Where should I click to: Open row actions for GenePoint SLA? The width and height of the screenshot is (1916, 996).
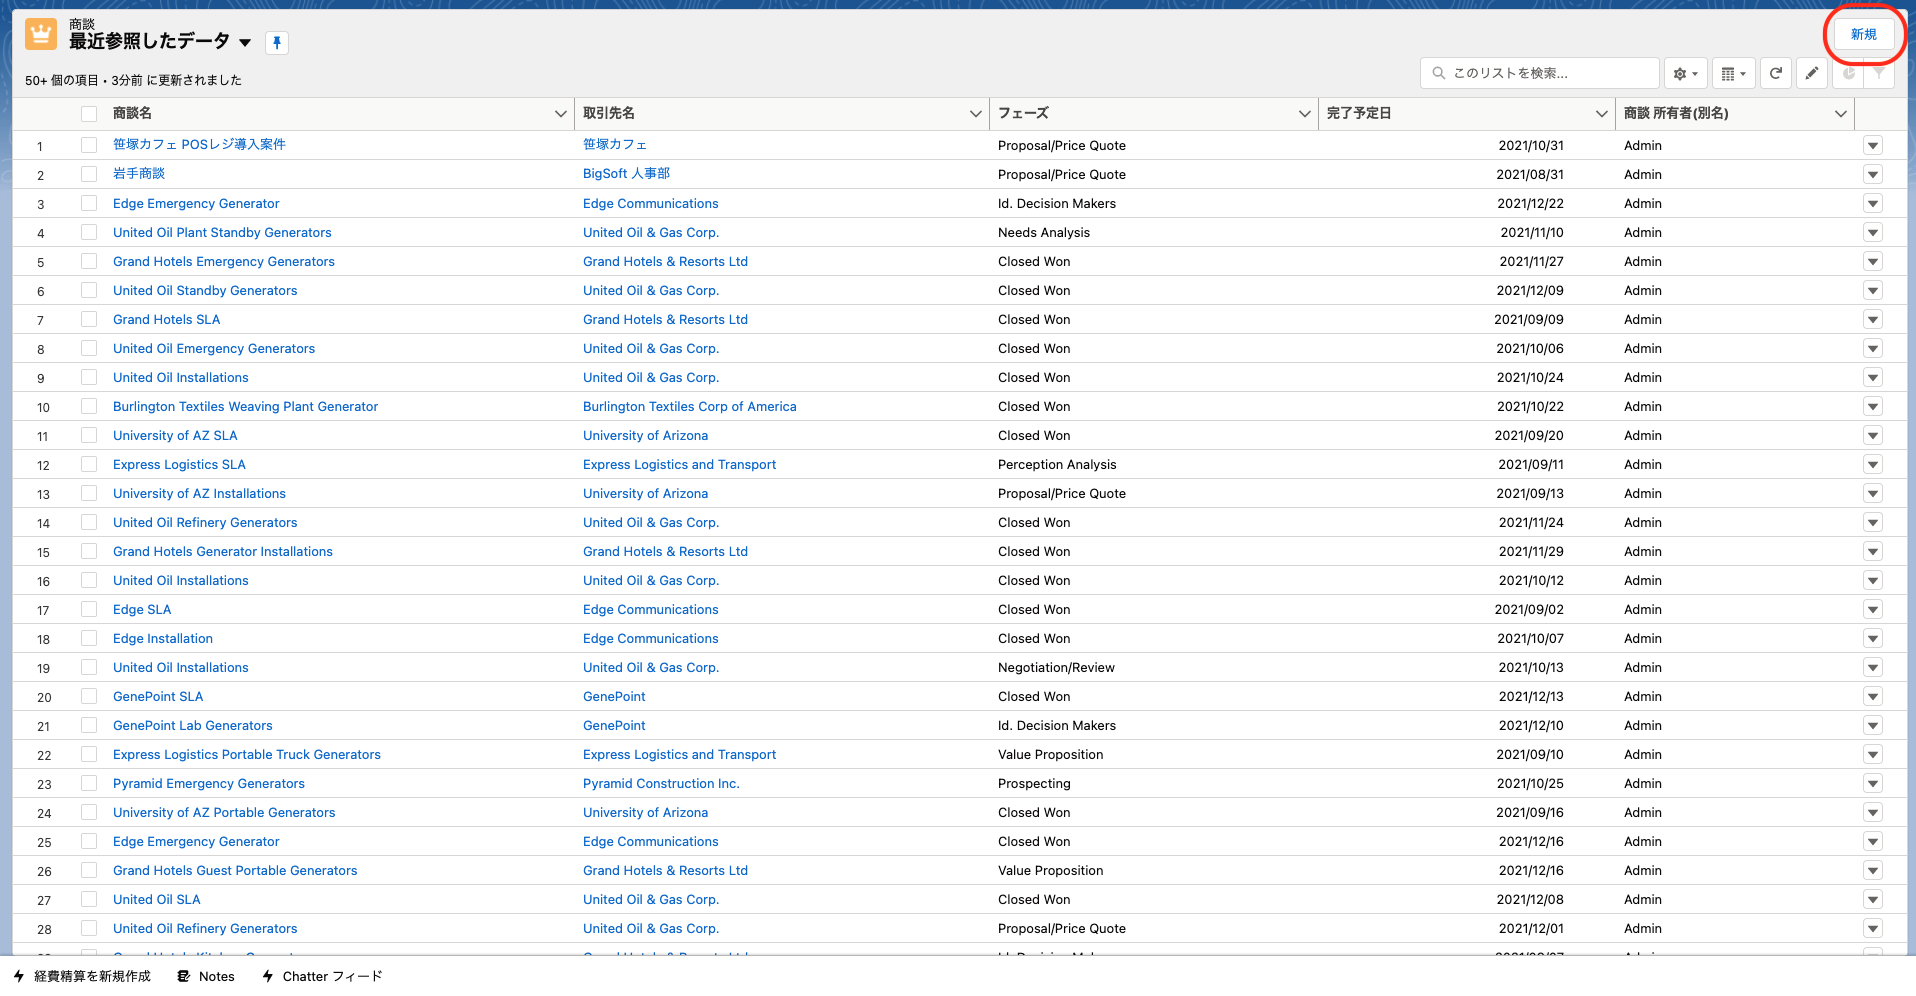coord(1873,696)
